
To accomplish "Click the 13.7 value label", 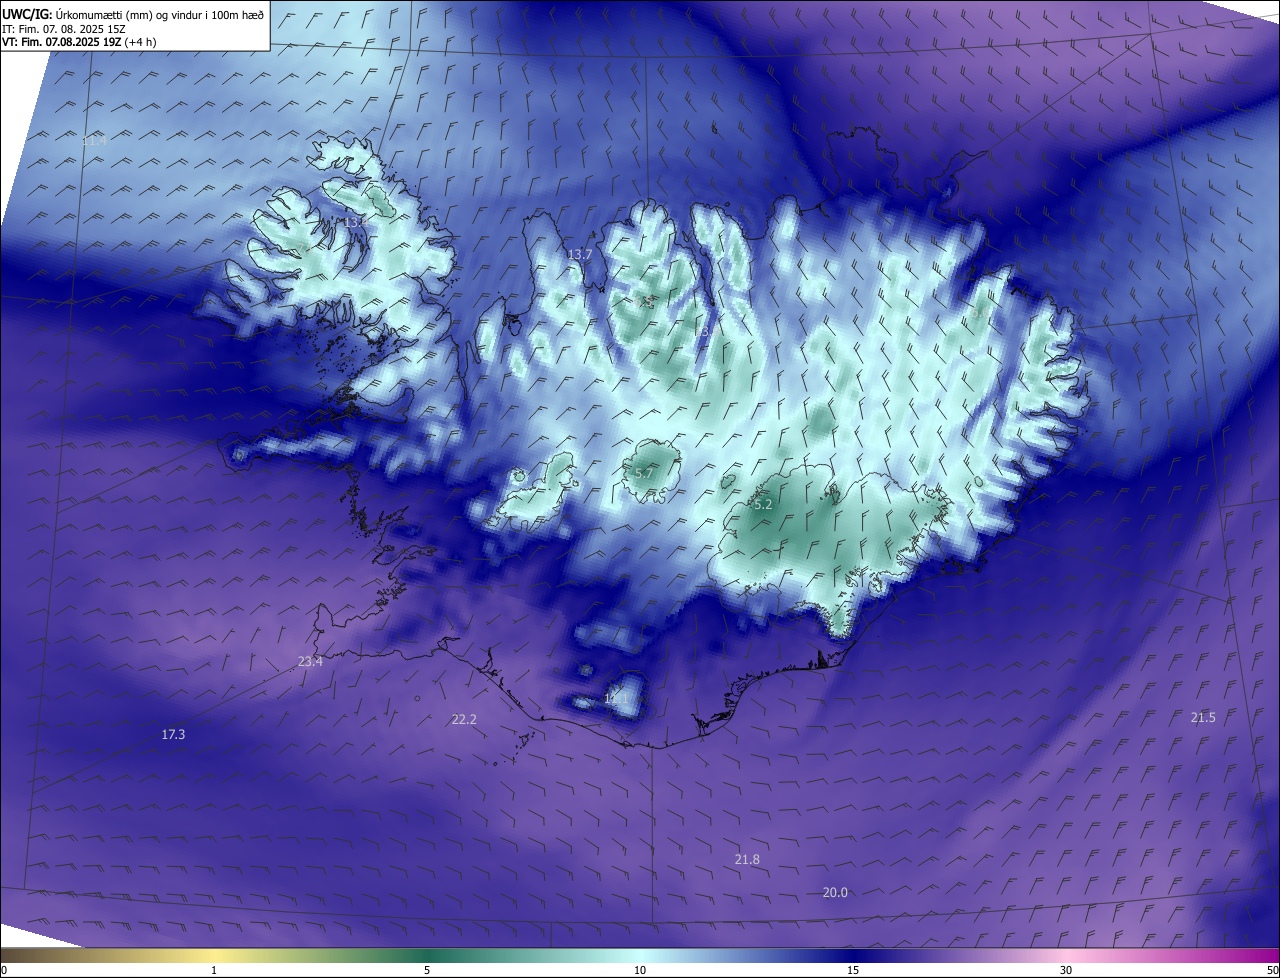I will point(580,254).
